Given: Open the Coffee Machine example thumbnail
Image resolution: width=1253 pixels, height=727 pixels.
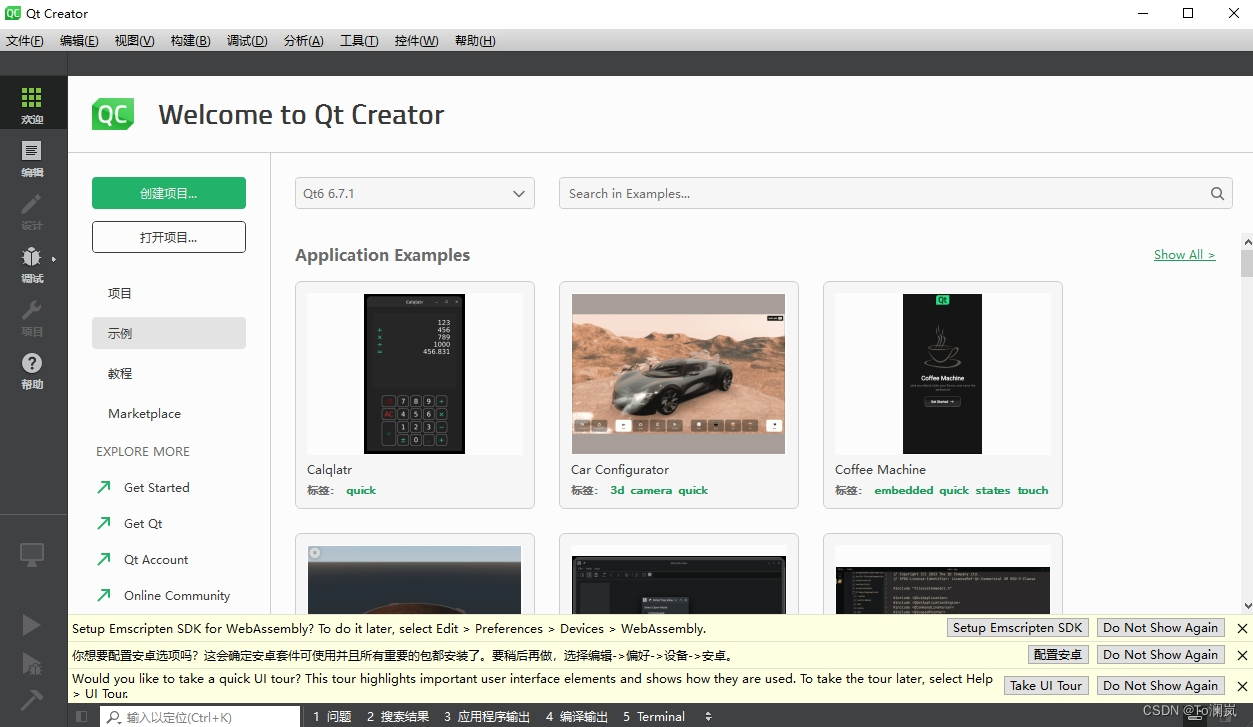Looking at the screenshot, I should point(943,374).
